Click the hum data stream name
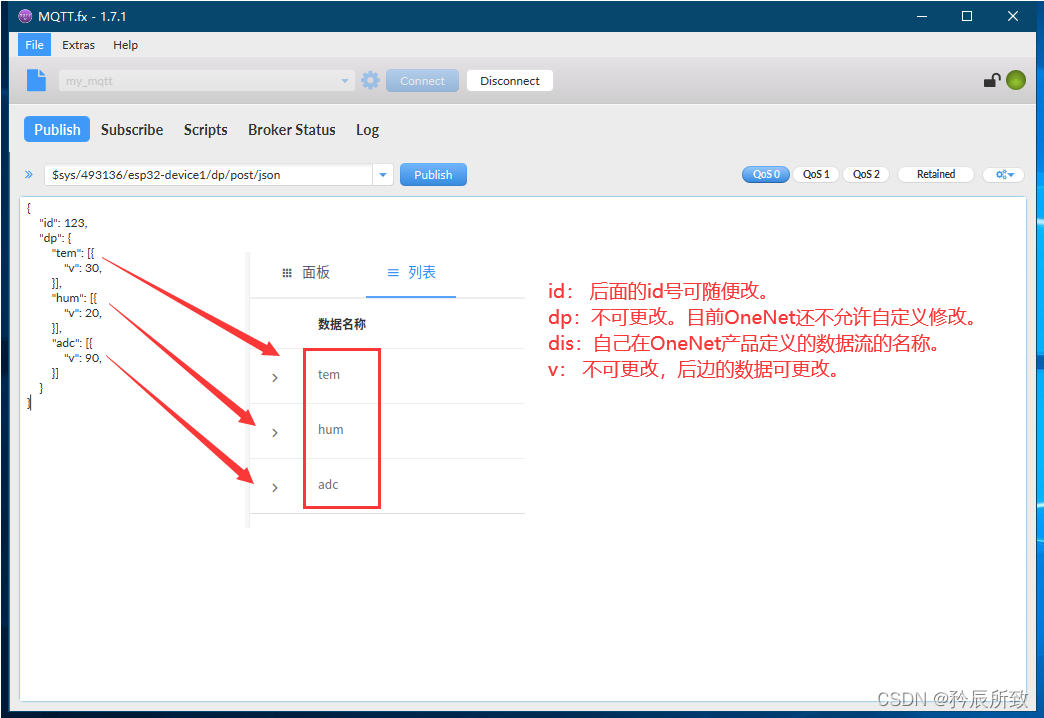The image size is (1044, 718). [x=330, y=430]
